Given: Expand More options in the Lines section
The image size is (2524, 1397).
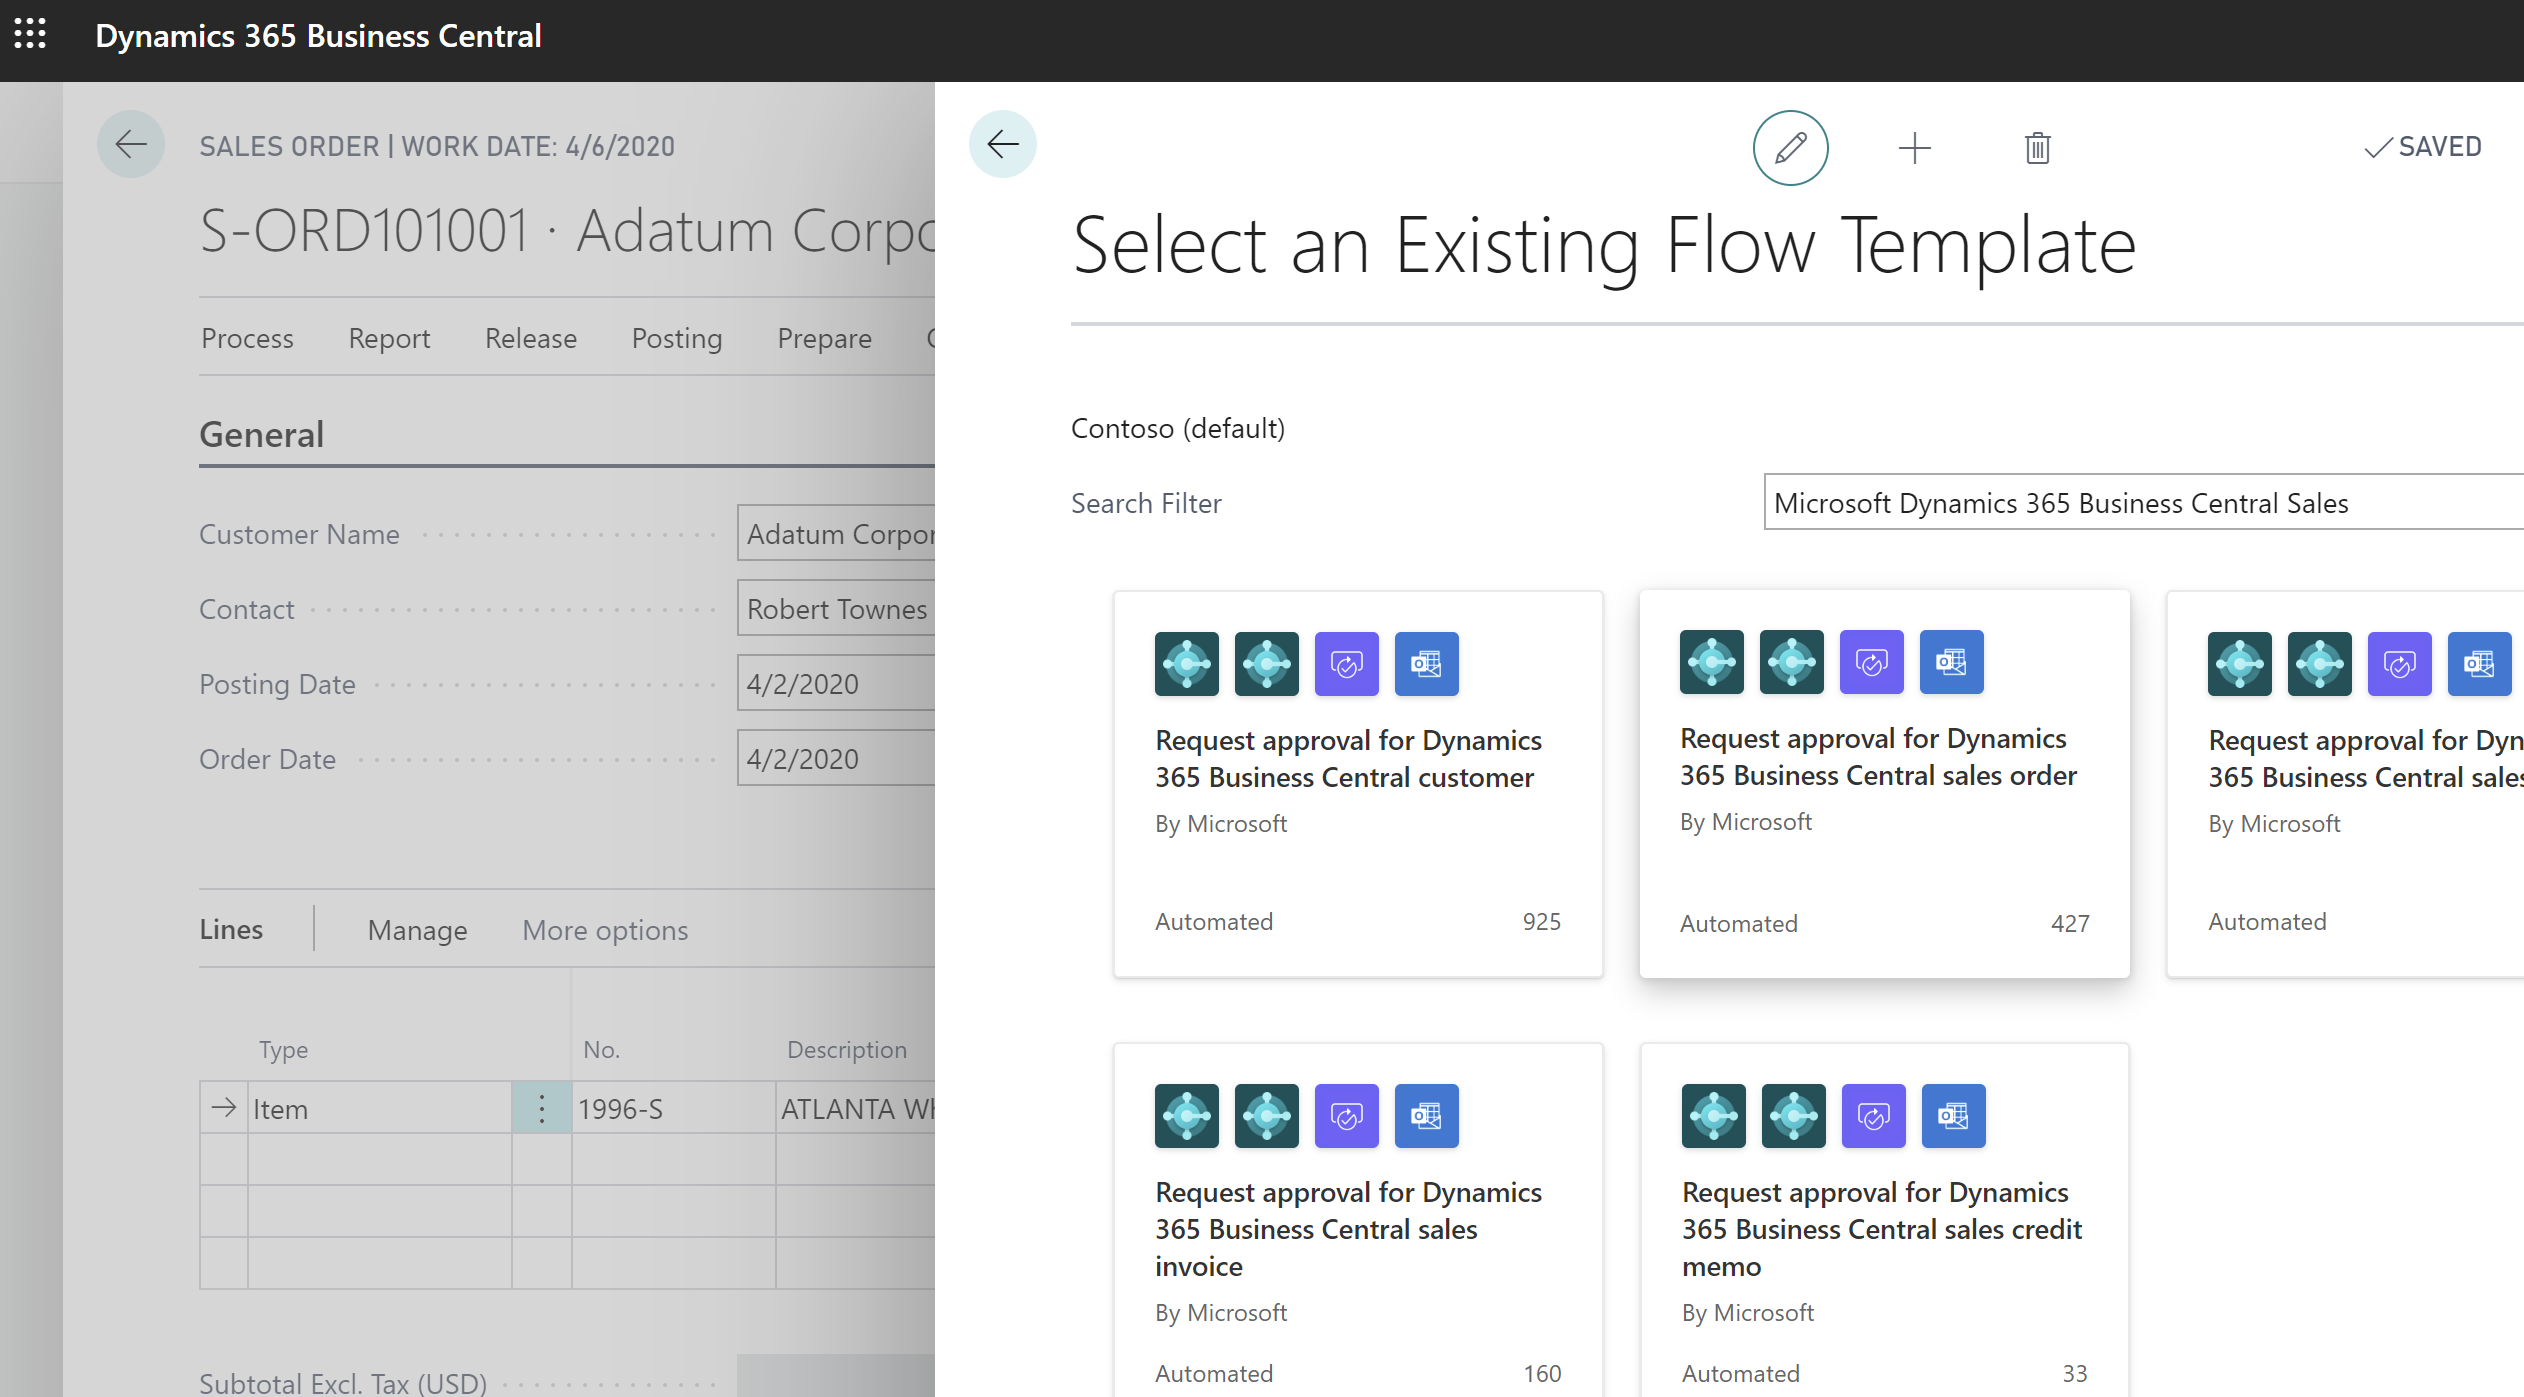Looking at the screenshot, I should coord(604,930).
